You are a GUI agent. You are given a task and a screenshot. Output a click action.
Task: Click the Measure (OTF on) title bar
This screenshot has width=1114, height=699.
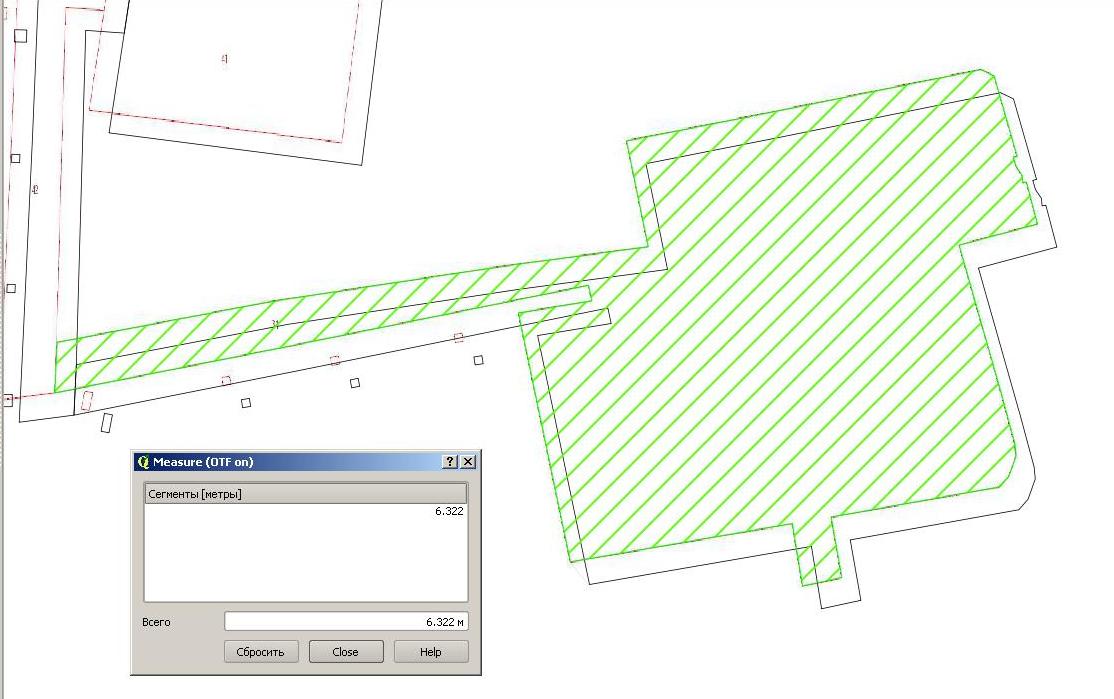[x=305, y=462]
